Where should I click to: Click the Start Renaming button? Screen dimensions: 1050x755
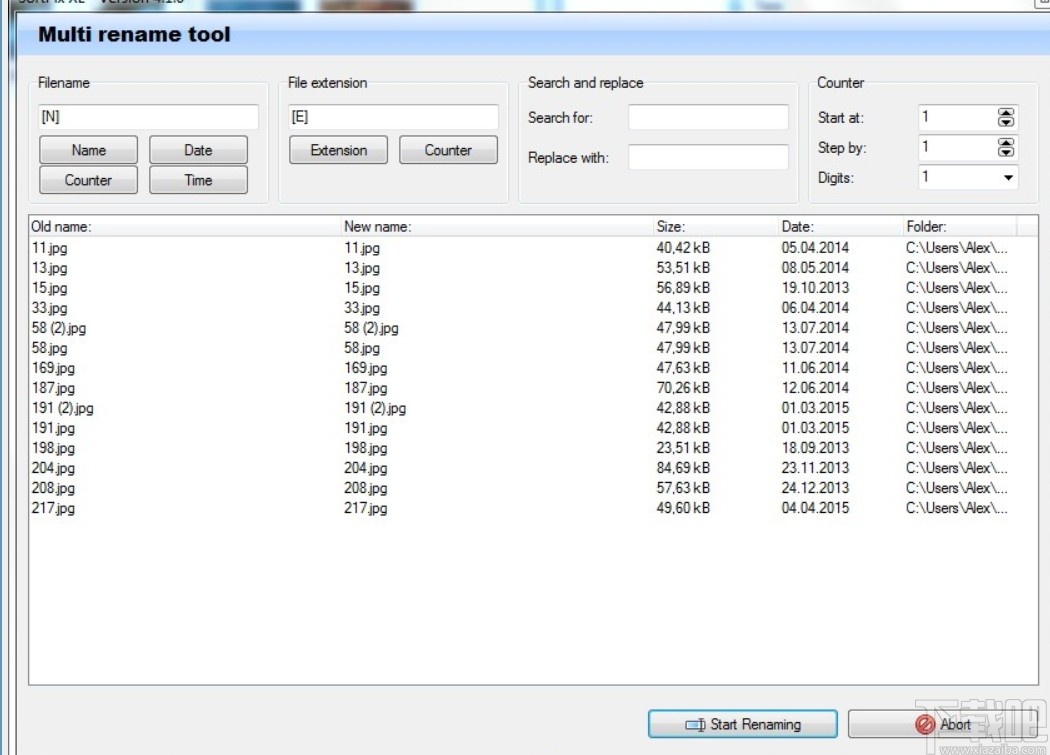click(x=743, y=724)
